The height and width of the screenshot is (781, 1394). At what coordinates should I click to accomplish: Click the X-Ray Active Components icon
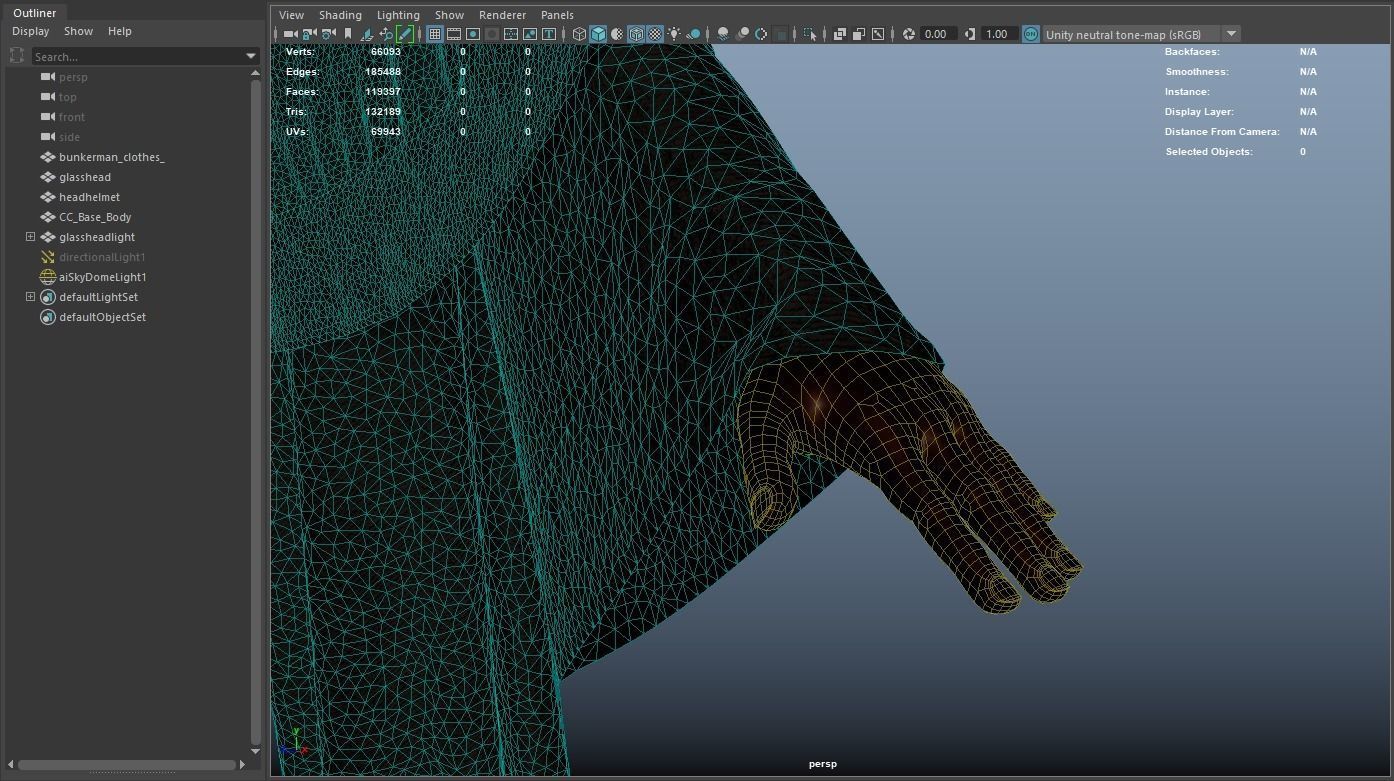(858, 34)
